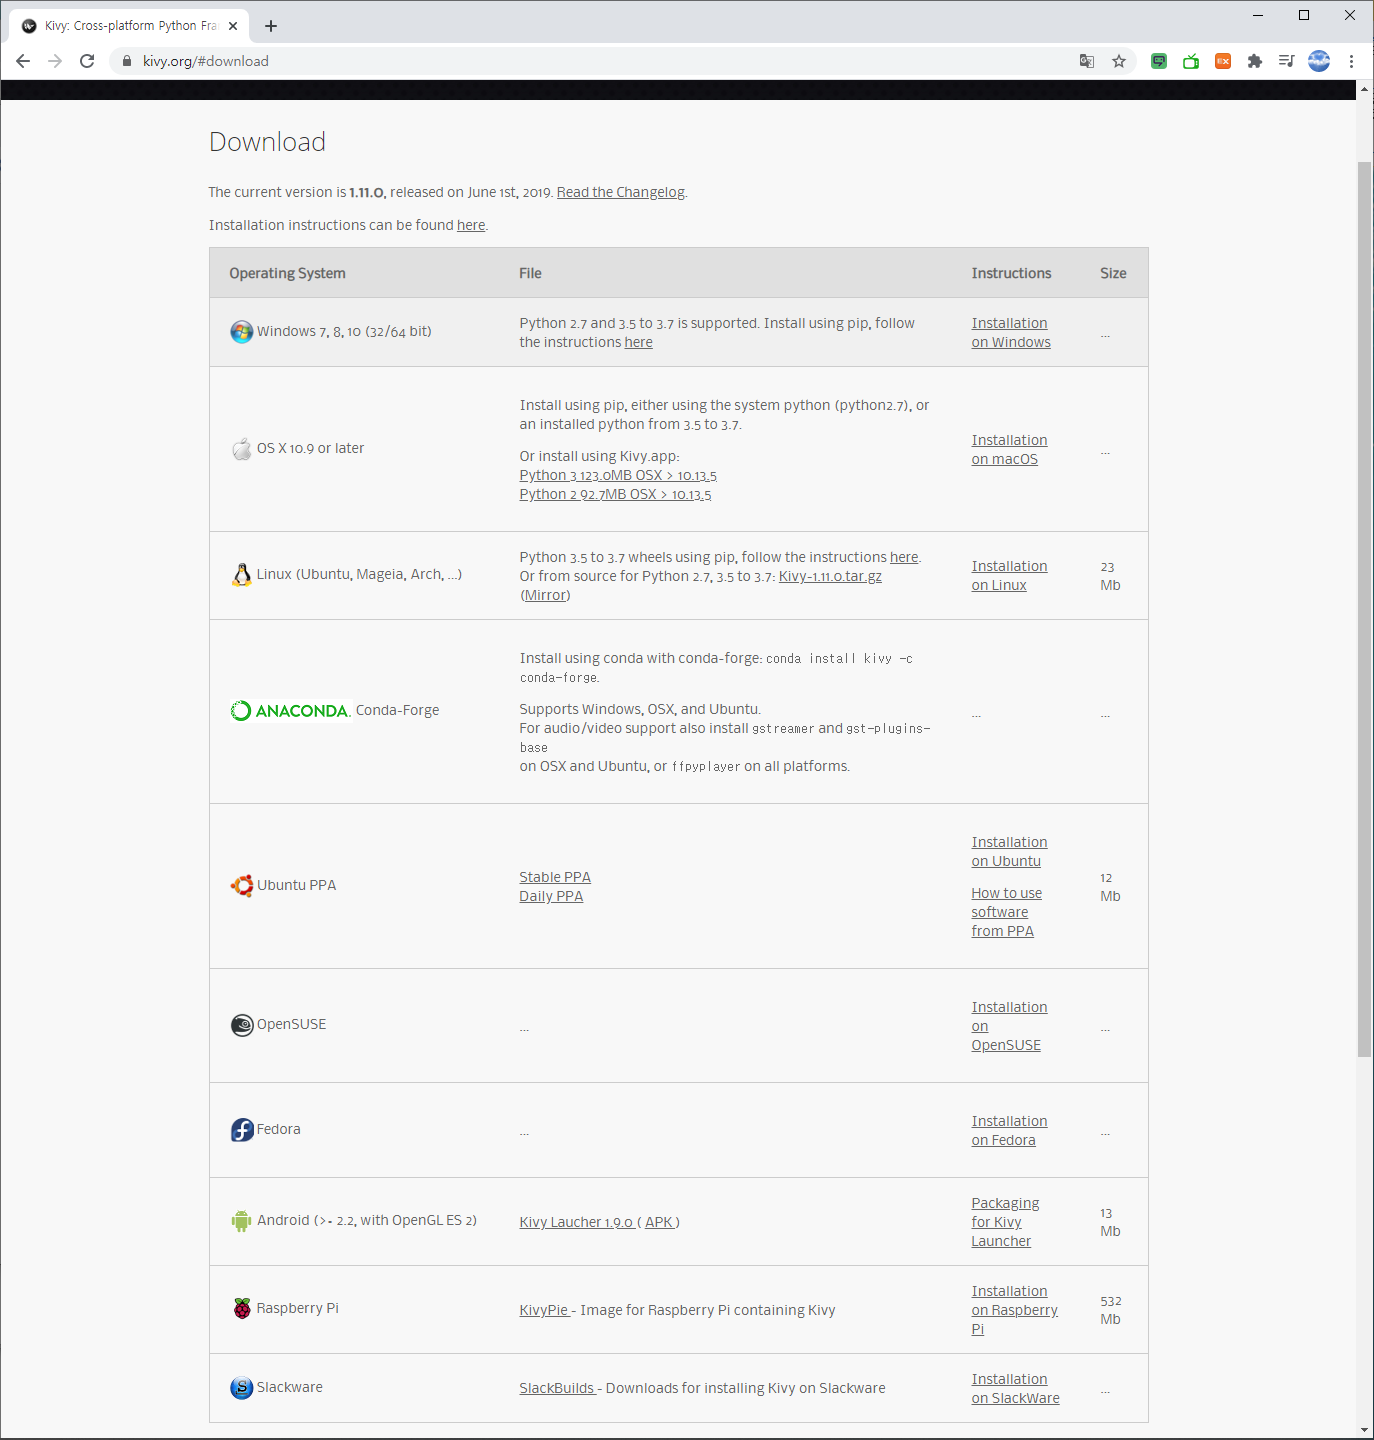Click 'OS X 10.9 or later' text
Screen dimensions: 1374x1440
tap(310, 449)
